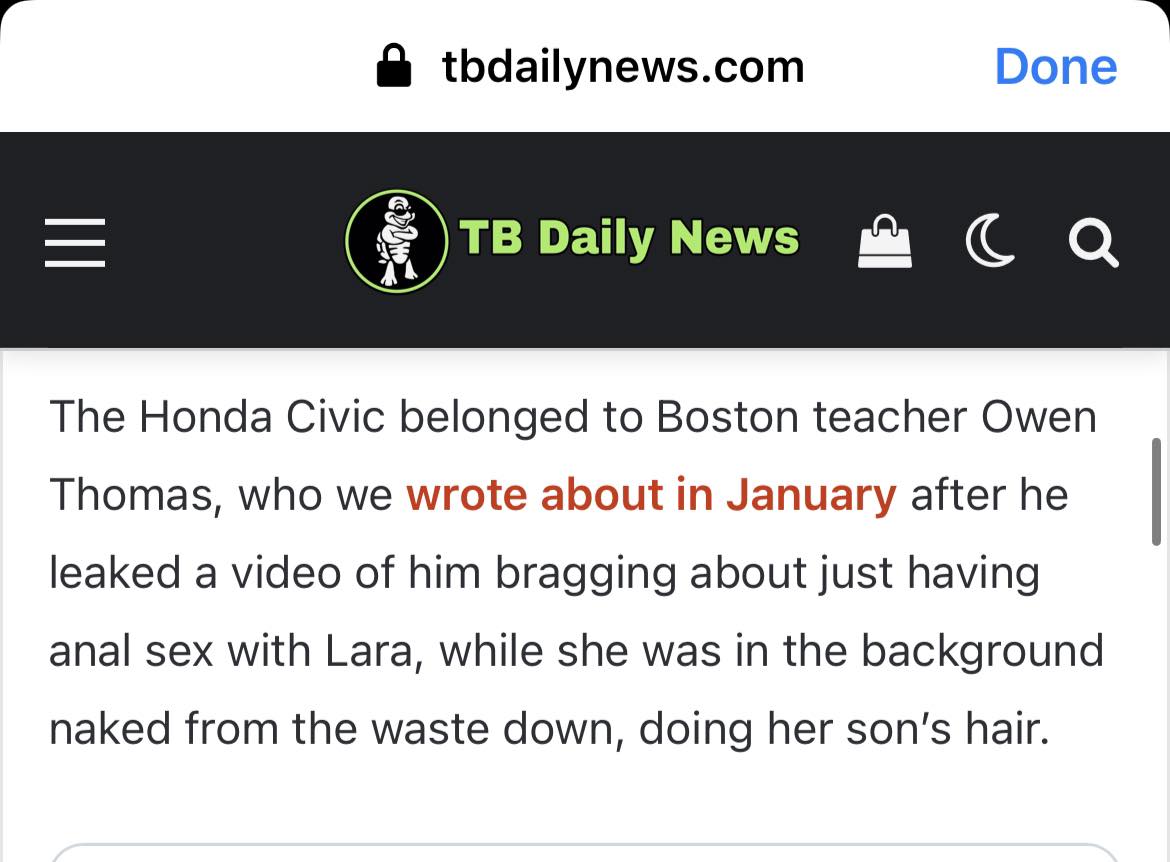Click the turtle mascot logo
1170x862 pixels.
pos(396,241)
